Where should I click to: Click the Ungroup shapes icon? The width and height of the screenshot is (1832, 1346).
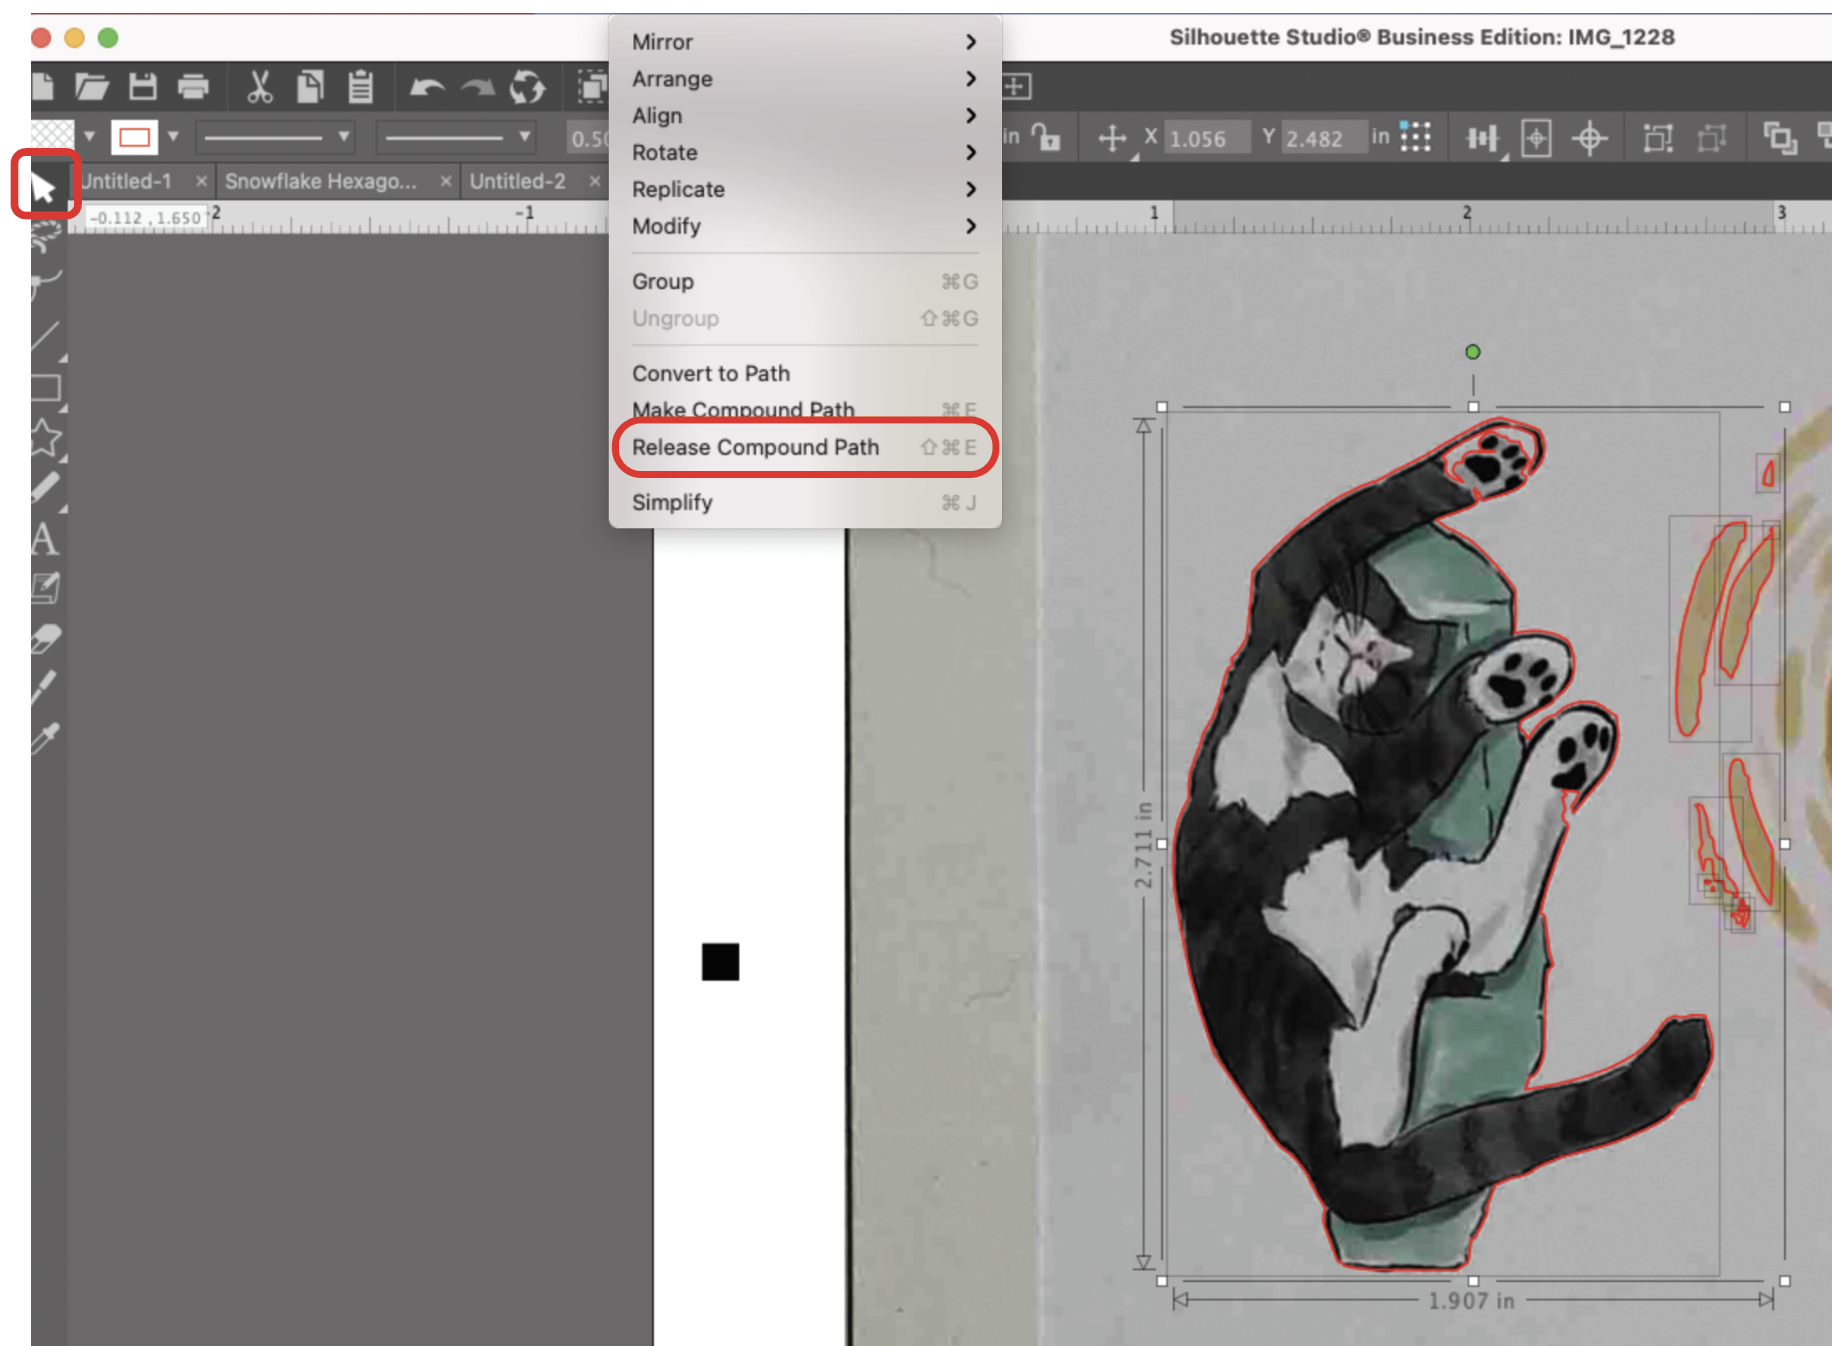[x=1712, y=138]
